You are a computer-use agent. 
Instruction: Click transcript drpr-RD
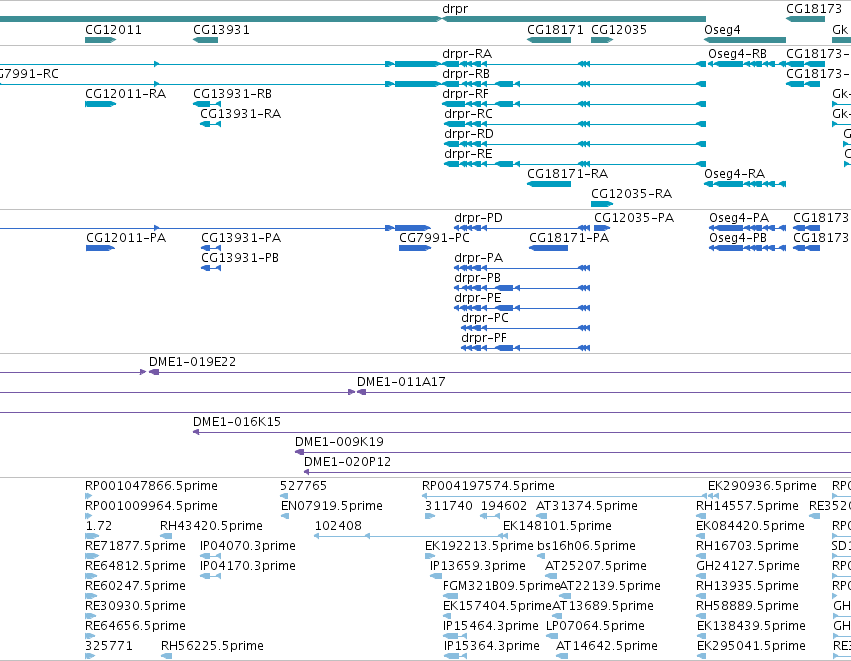[x=469, y=134]
